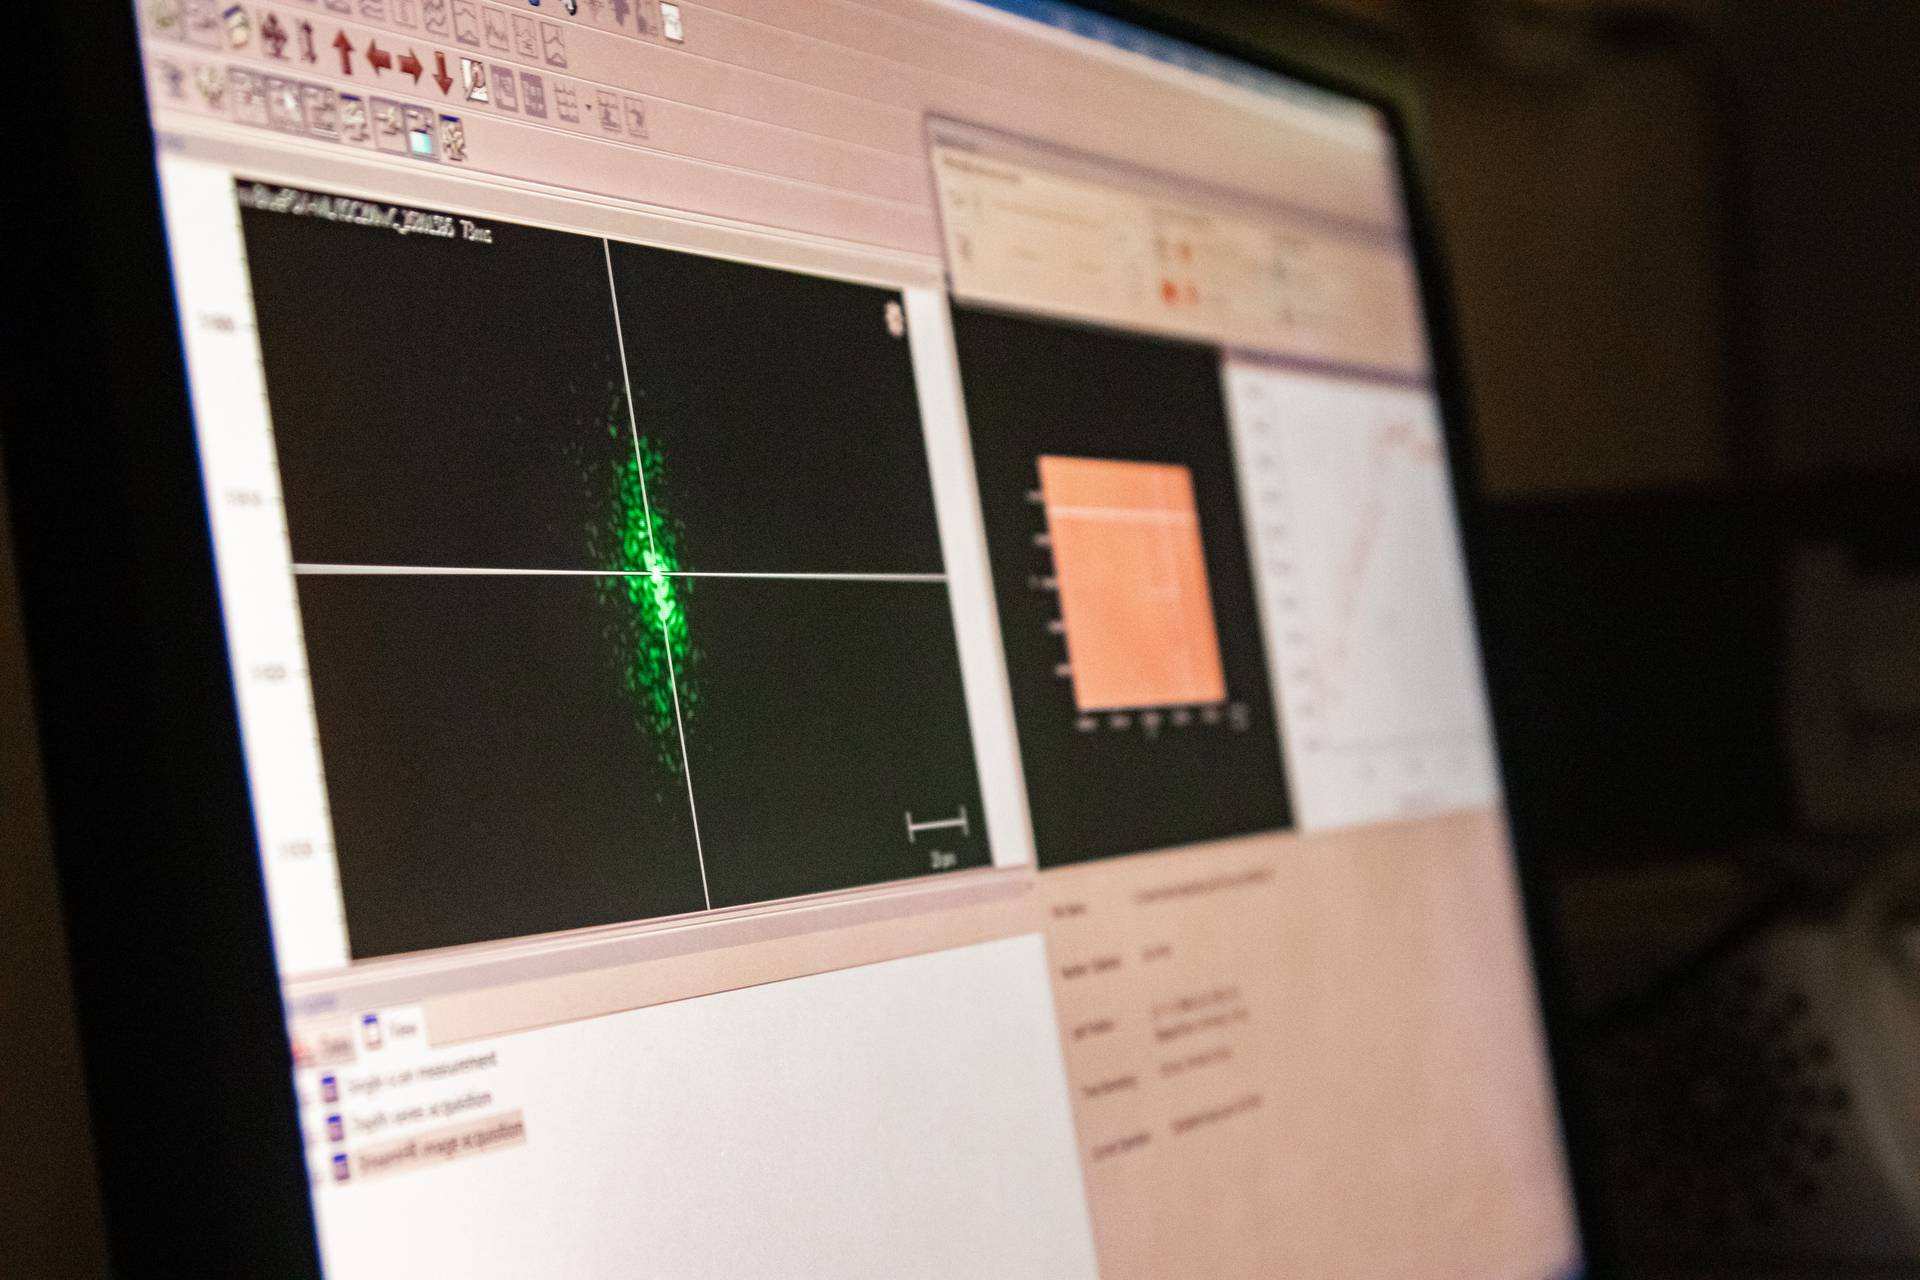Click the red four-way move icon
This screenshot has height=1280, width=1920.
[273, 38]
